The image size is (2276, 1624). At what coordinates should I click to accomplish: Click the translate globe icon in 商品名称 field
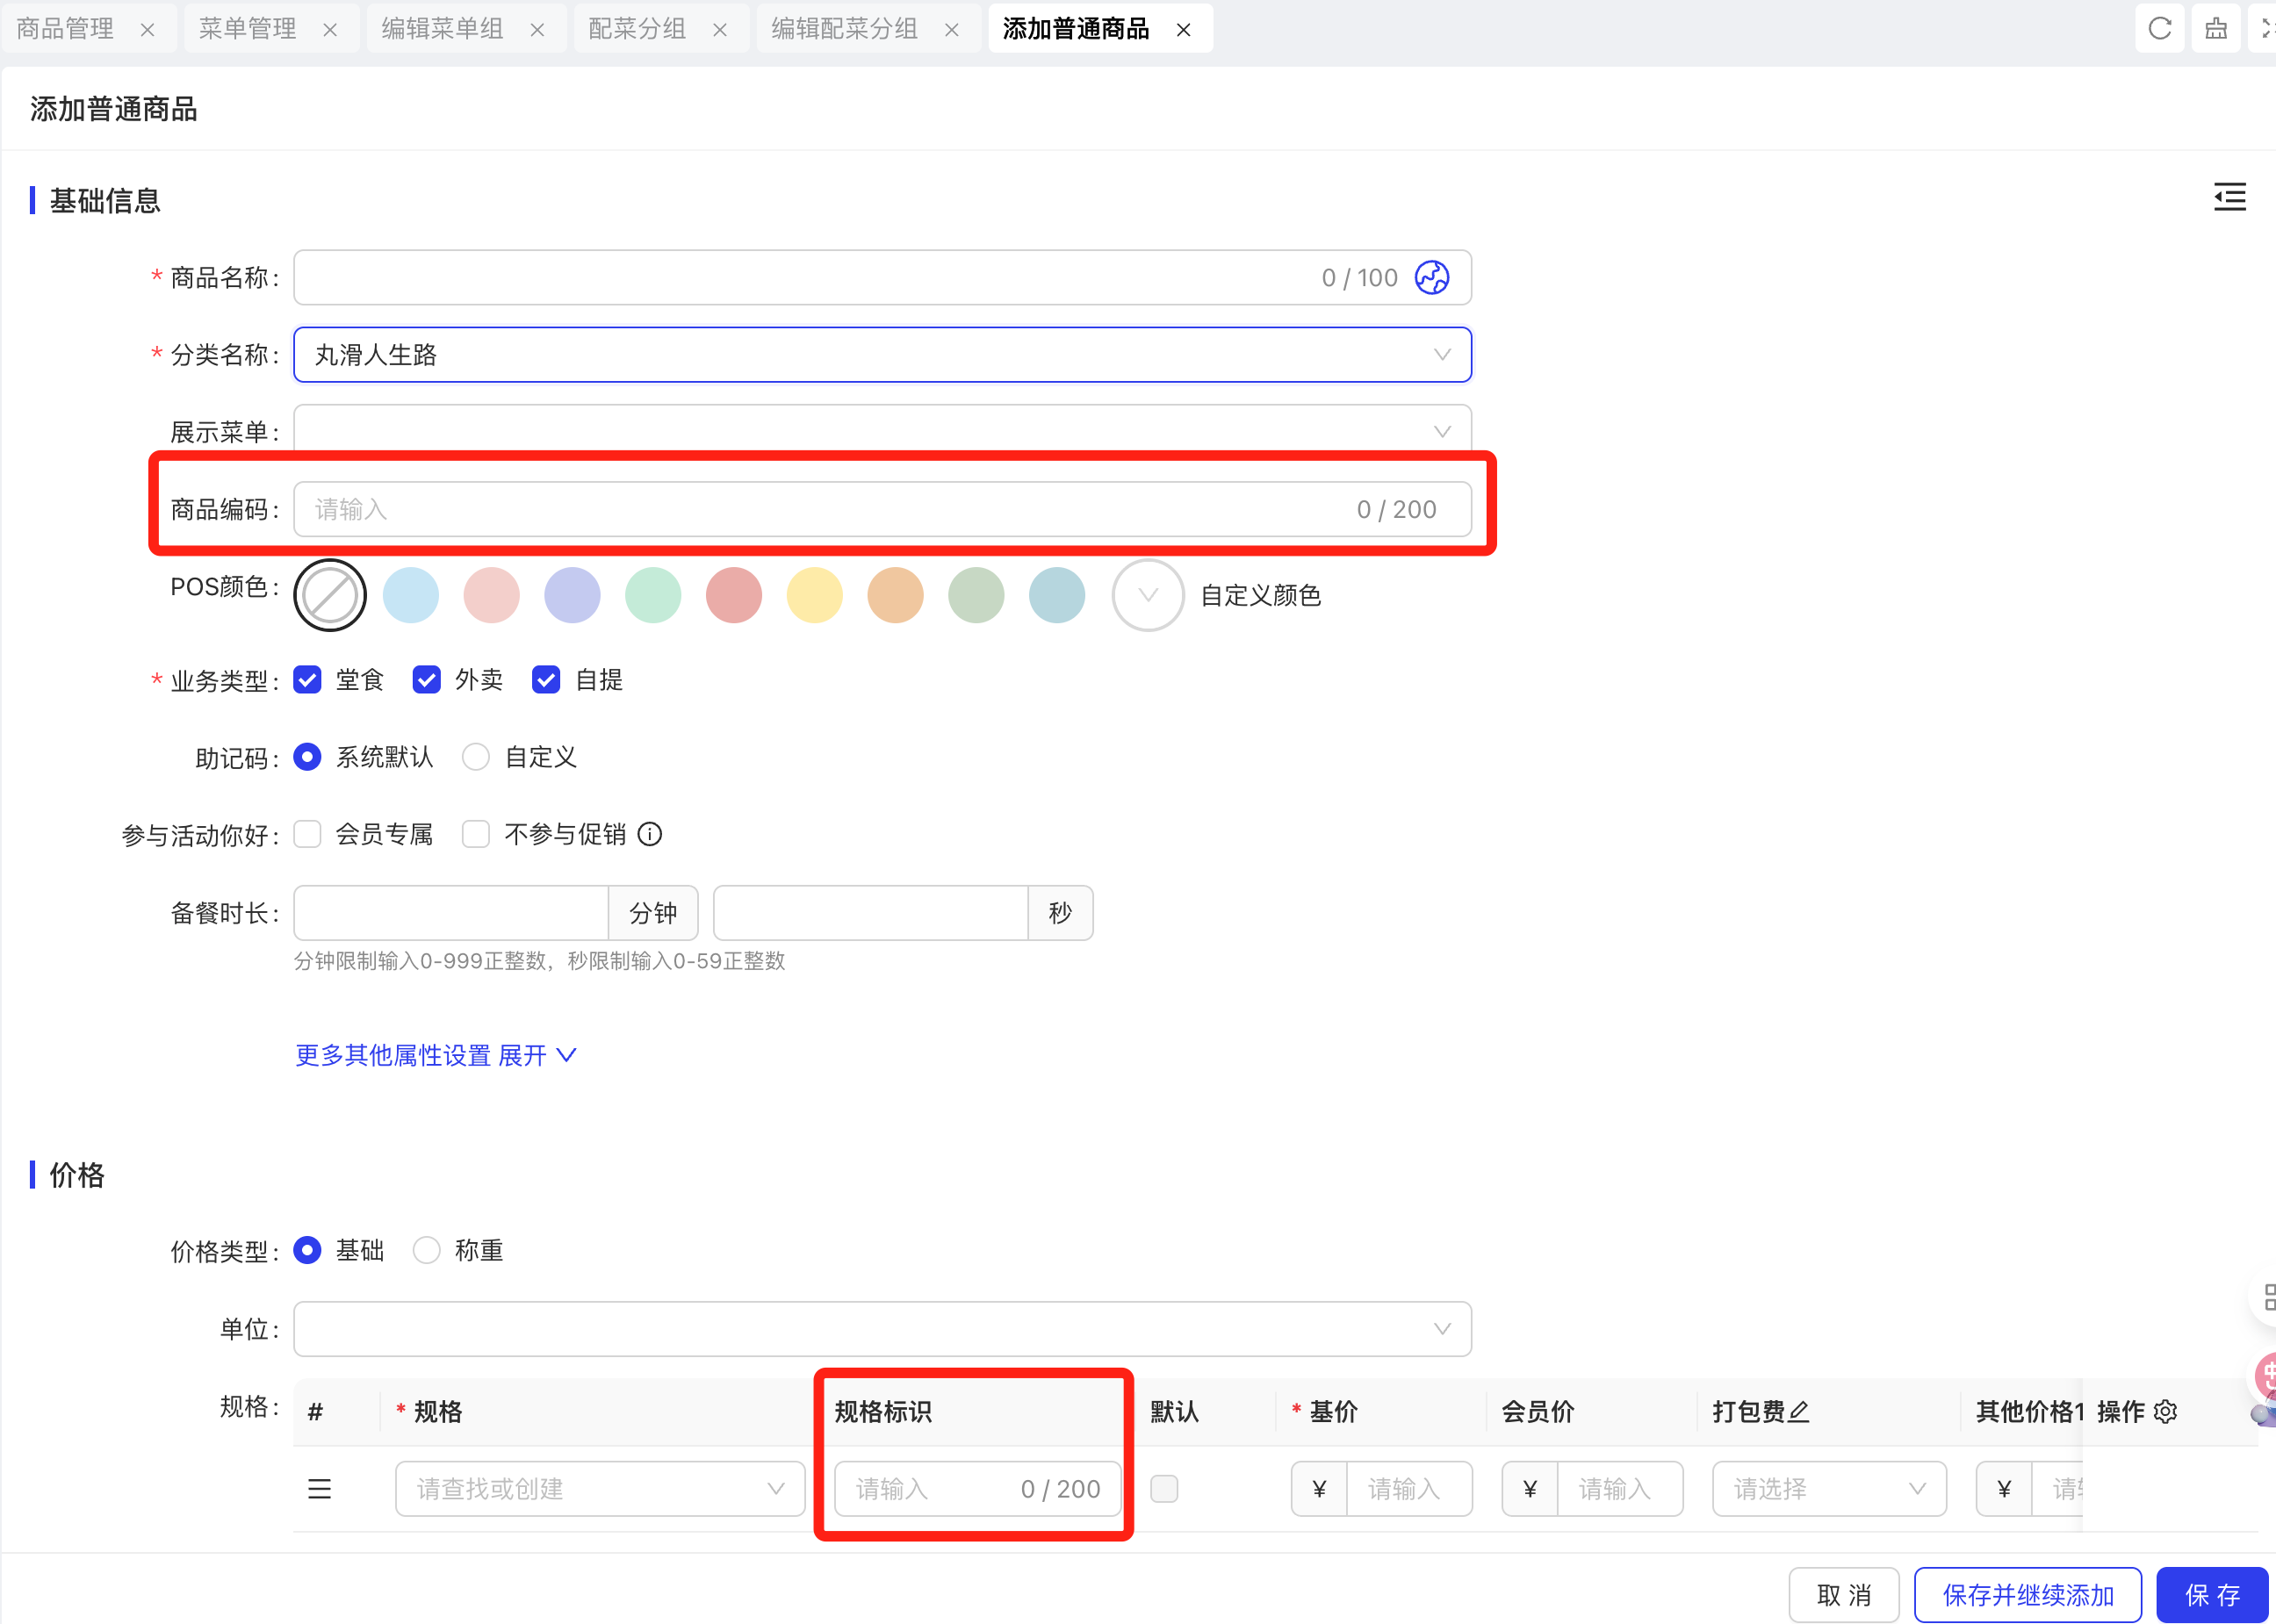tap(1431, 277)
